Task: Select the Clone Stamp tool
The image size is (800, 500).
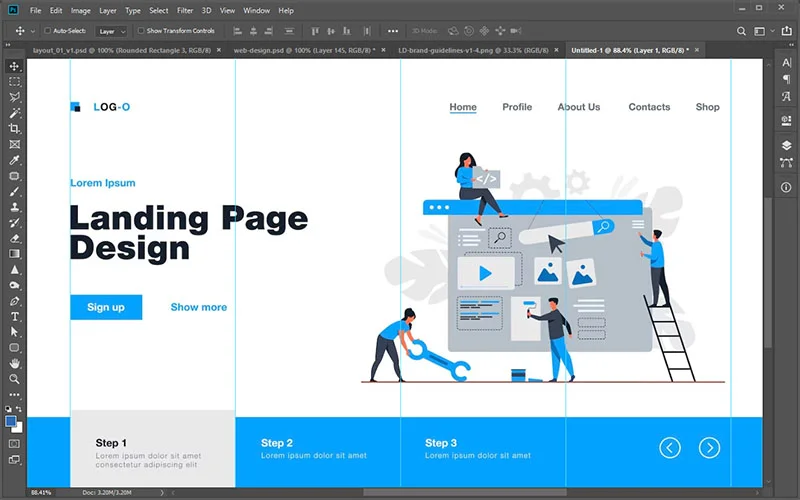Action: tap(14, 207)
